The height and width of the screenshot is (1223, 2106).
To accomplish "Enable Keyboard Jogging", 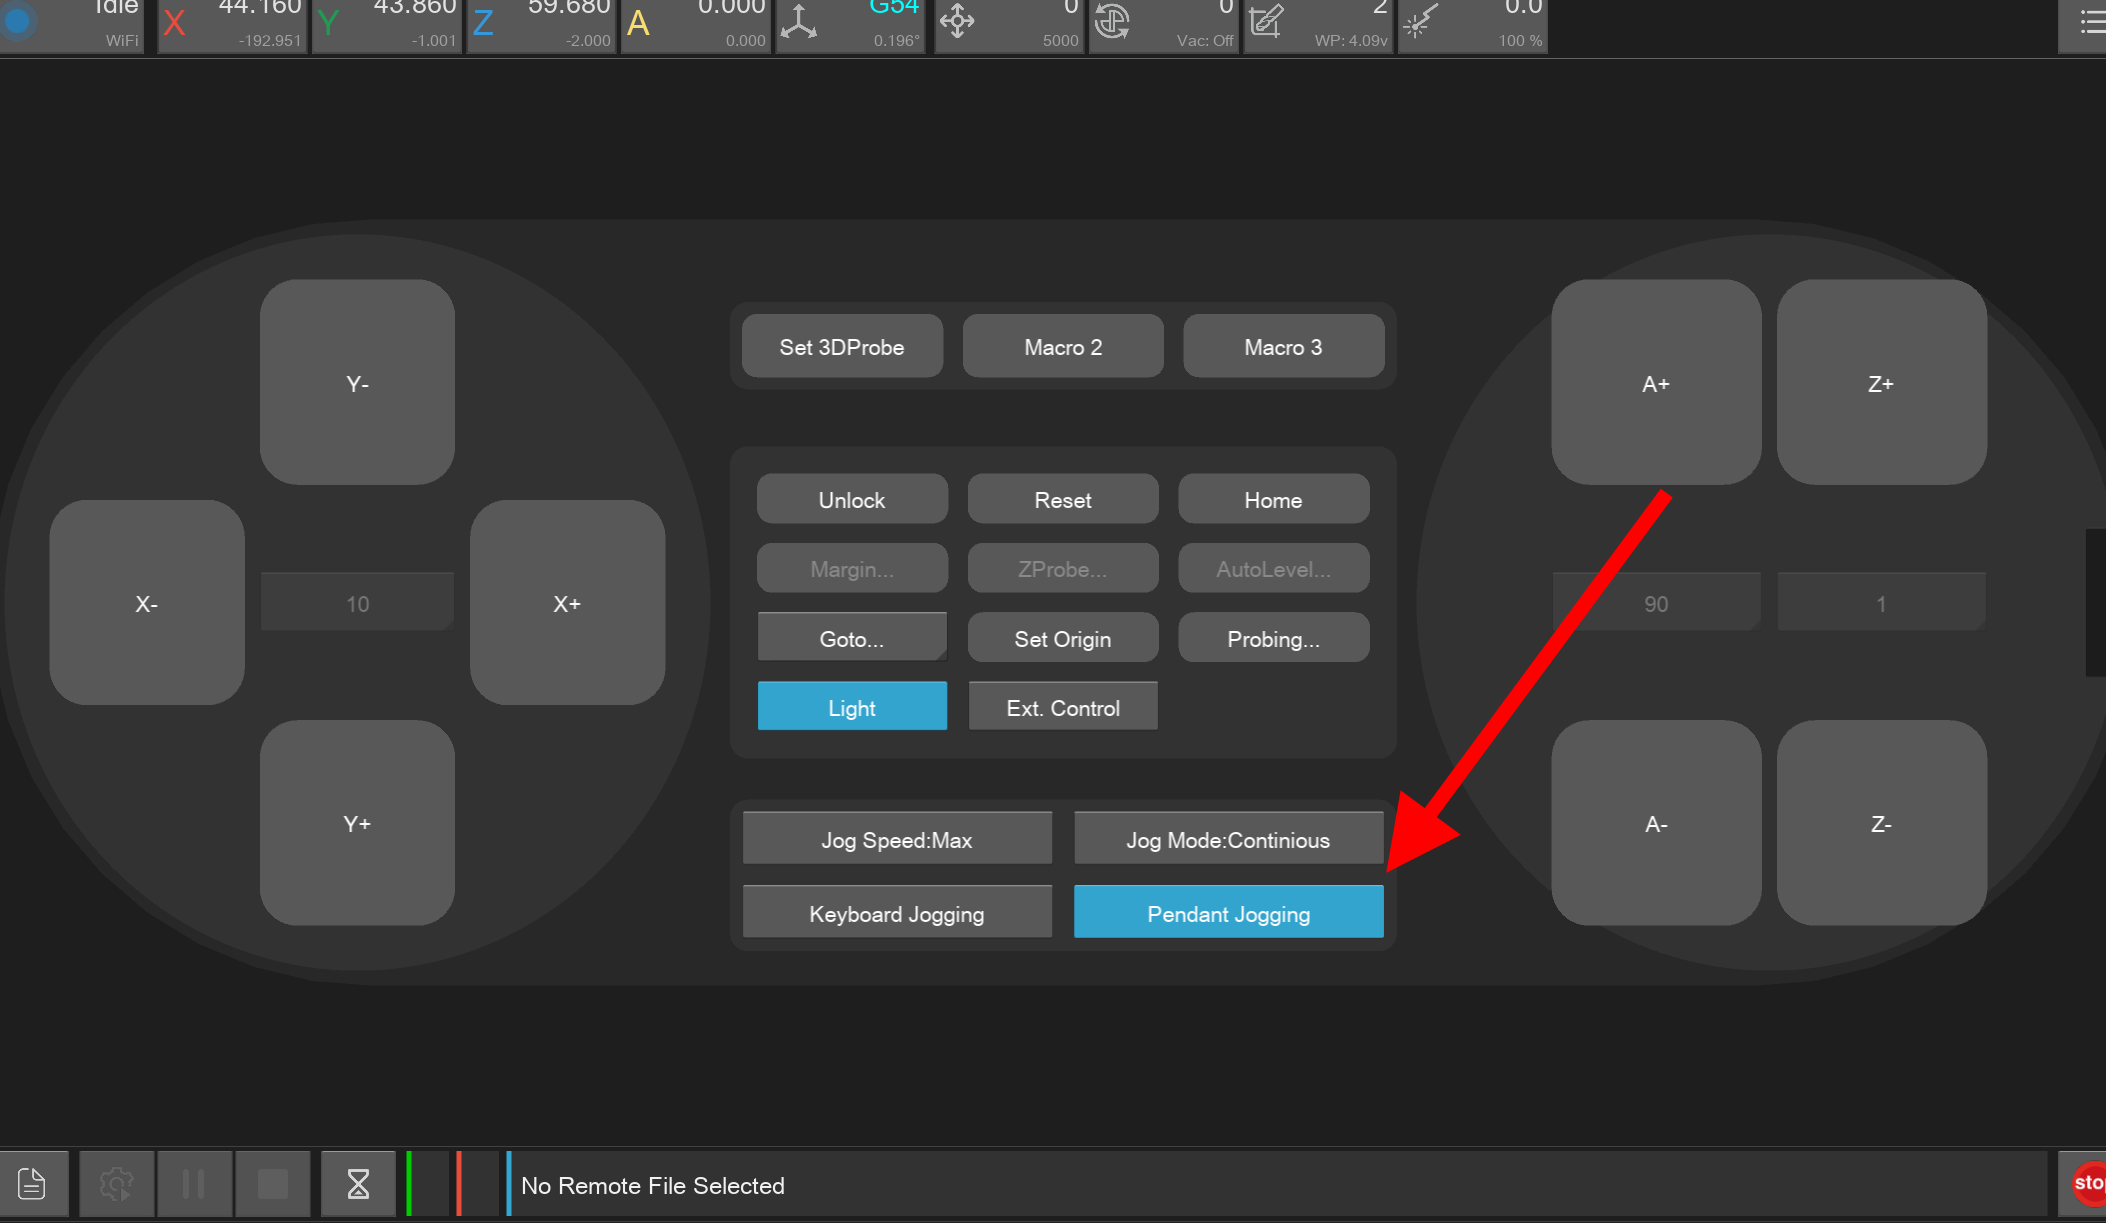I will pos(896,913).
